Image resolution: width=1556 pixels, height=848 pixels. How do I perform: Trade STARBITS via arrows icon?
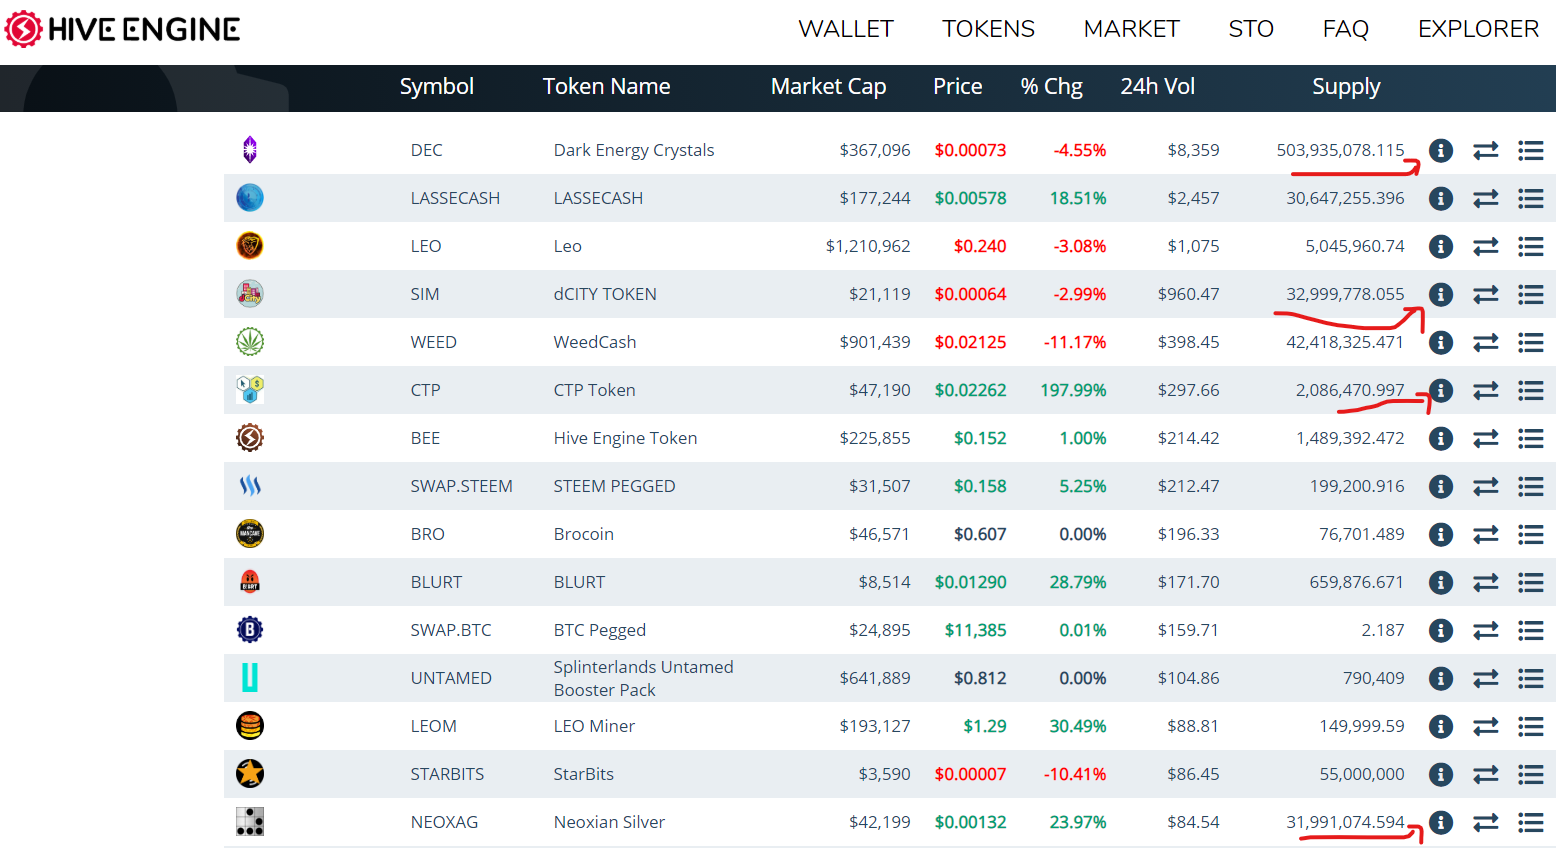pos(1486,774)
